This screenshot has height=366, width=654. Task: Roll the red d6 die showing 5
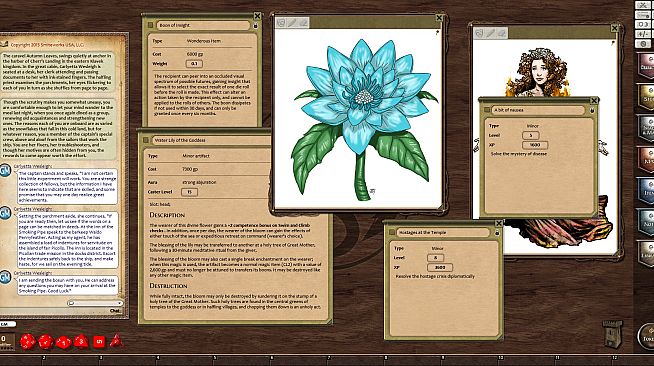[x=99, y=342]
